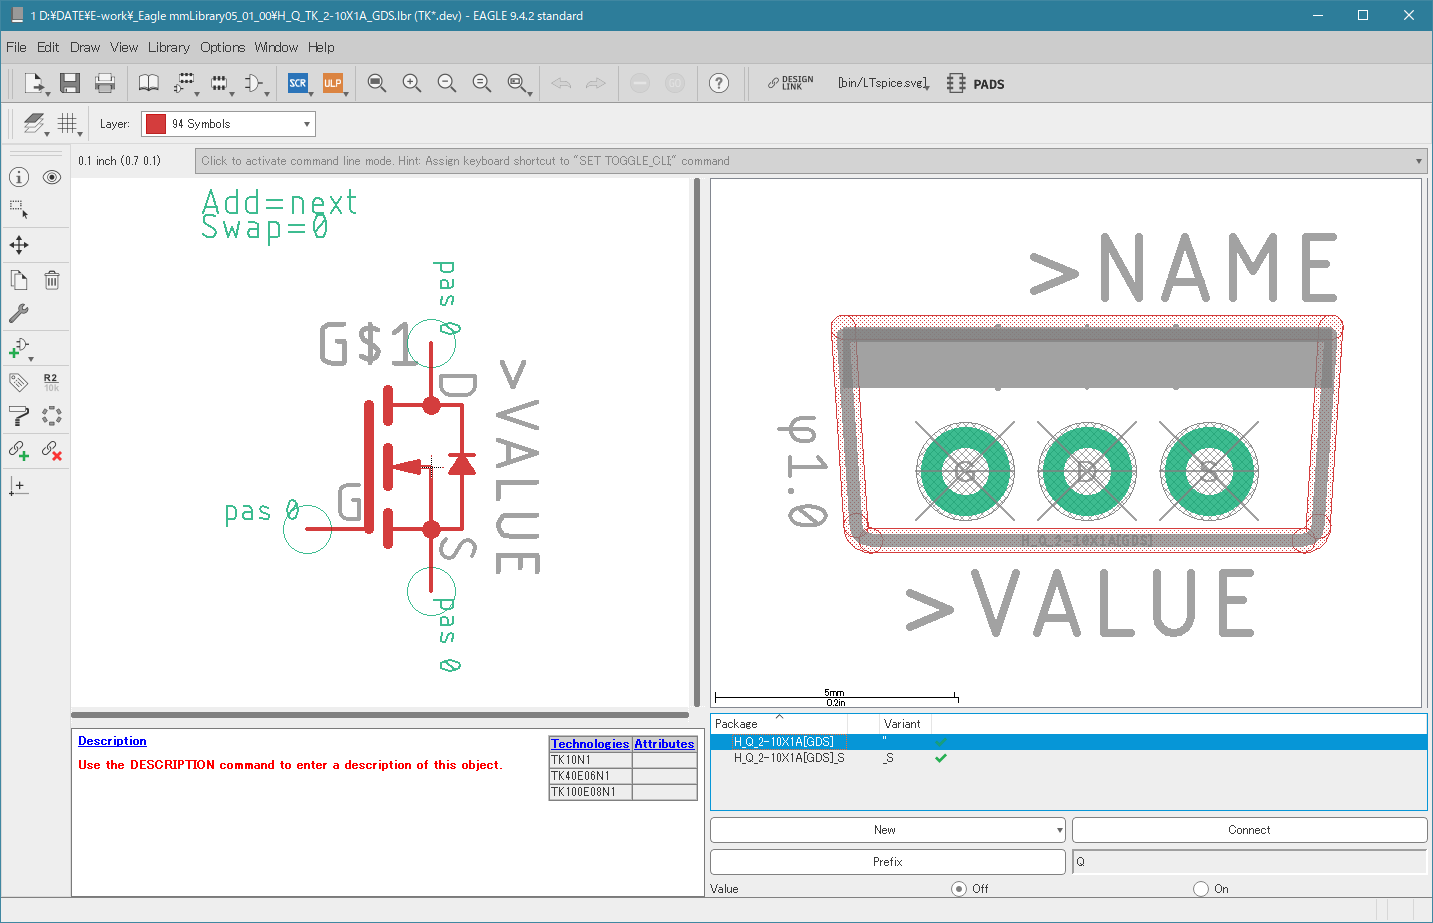The width and height of the screenshot is (1433, 923).
Task: Open the Draw menu
Action: coord(85,47)
